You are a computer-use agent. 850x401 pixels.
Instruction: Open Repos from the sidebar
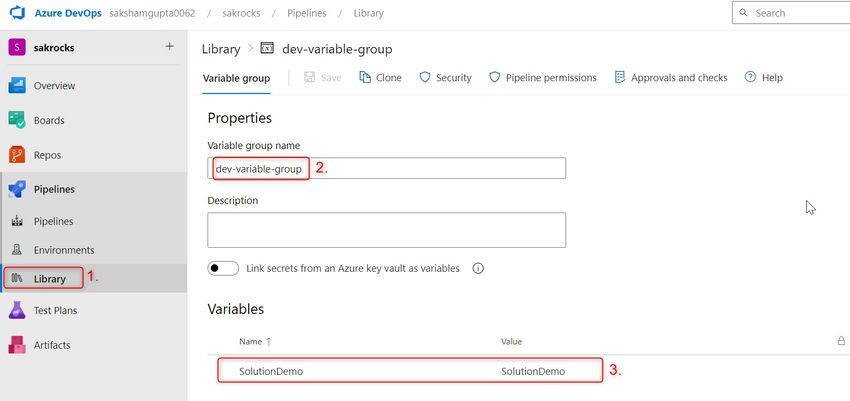tap(46, 155)
